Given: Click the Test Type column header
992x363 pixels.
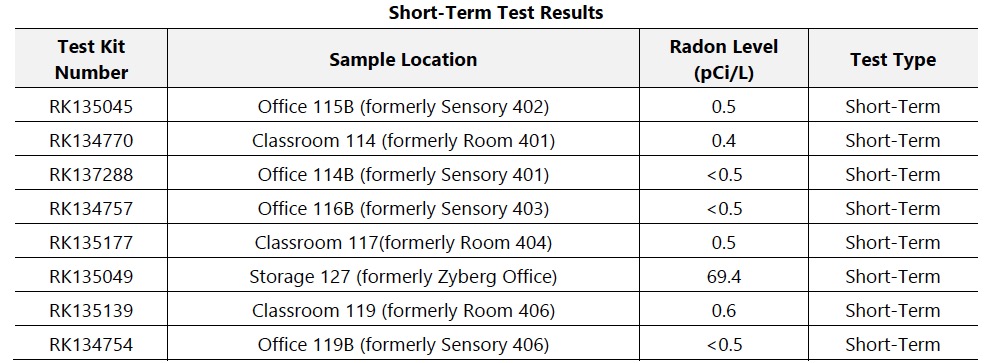Looking at the screenshot, I should [x=893, y=59].
